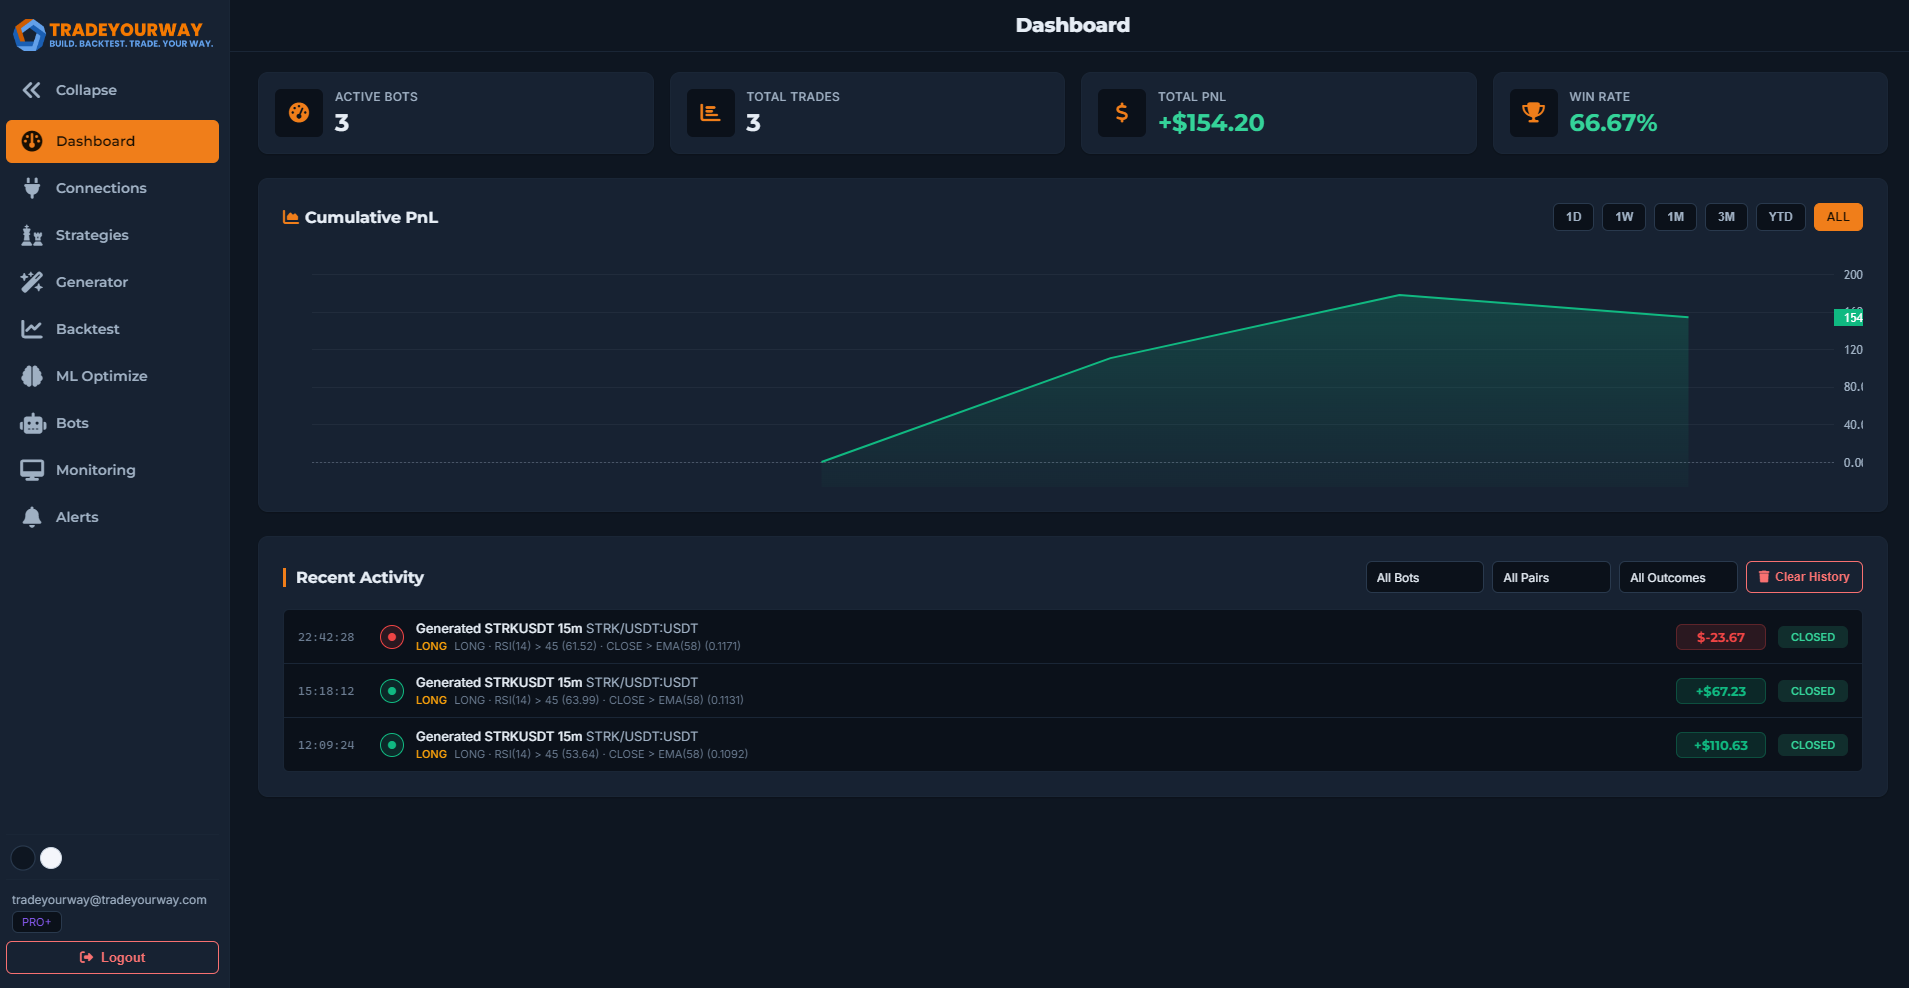Click the Alerts bell icon
Screen dimensions: 1909x988
(32, 517)
